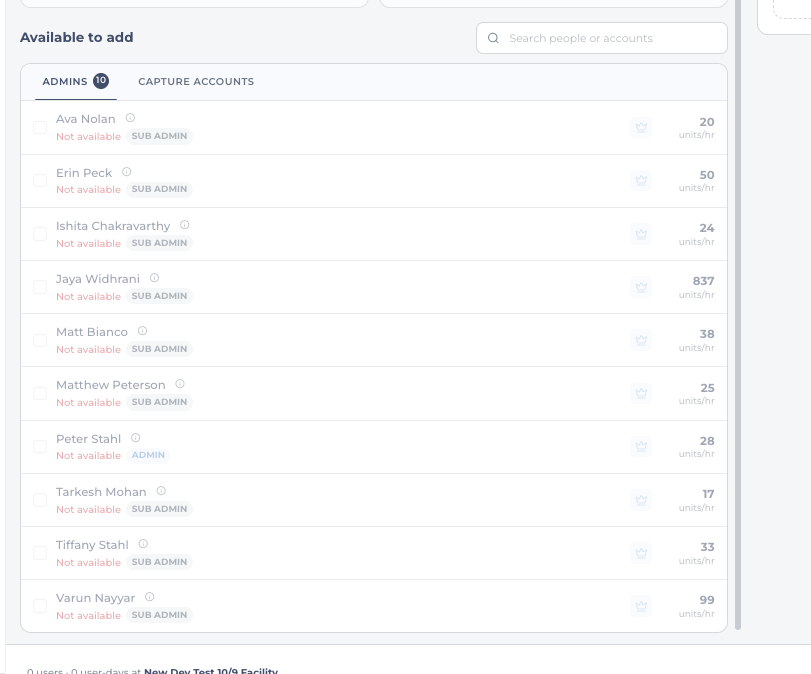Select the Varun Nayyar checkbox
This screenshot has width=811, height=674.
pyautogui.click(x=40, y=606)
